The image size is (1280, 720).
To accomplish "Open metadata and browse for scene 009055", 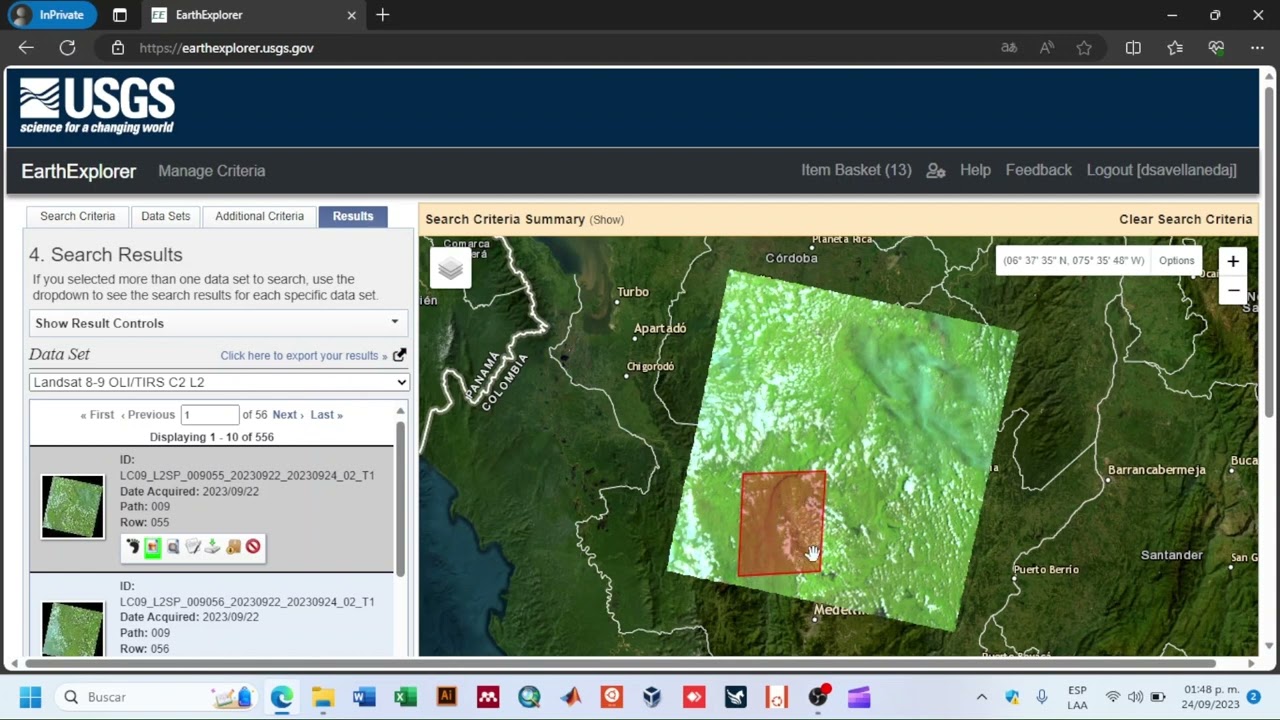I will click(x=193, y=547).
